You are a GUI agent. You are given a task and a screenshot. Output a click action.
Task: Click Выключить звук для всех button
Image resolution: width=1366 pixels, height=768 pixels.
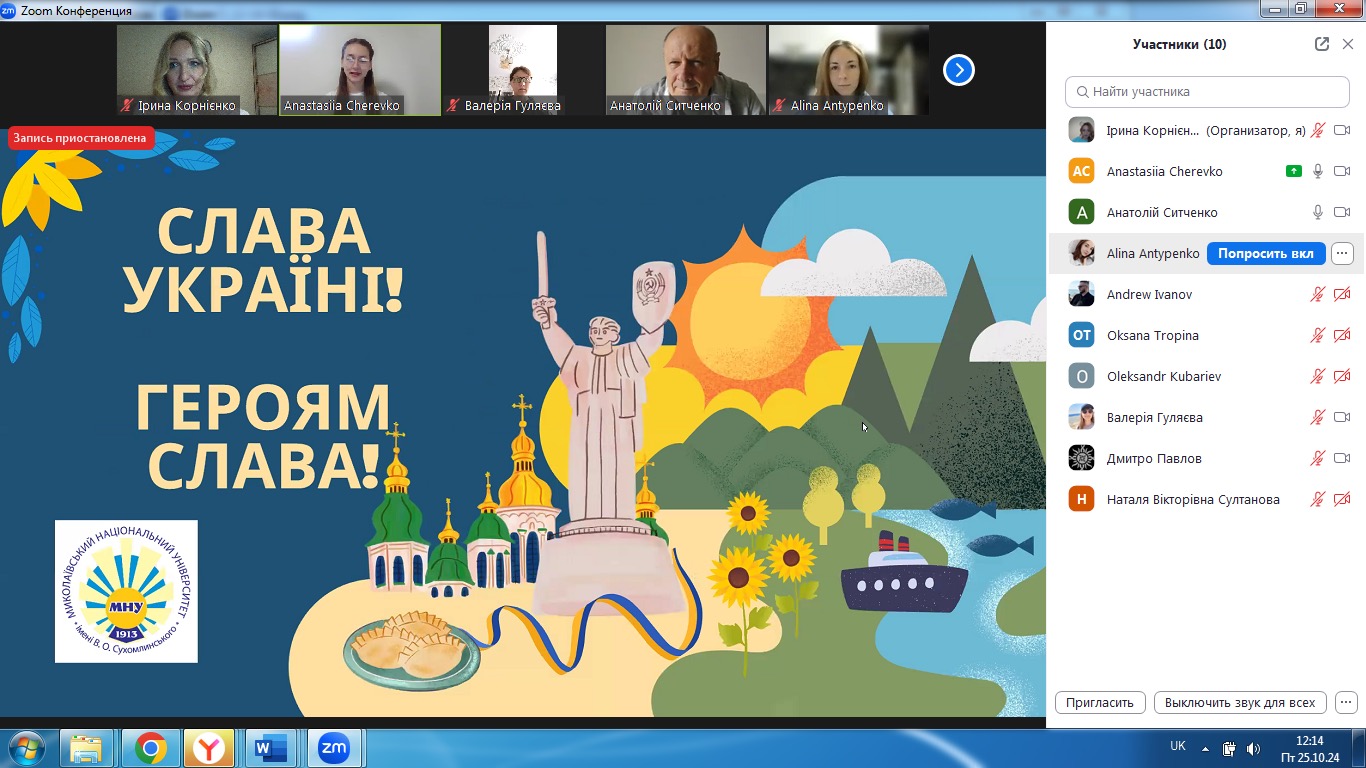tap(1240, 702)
